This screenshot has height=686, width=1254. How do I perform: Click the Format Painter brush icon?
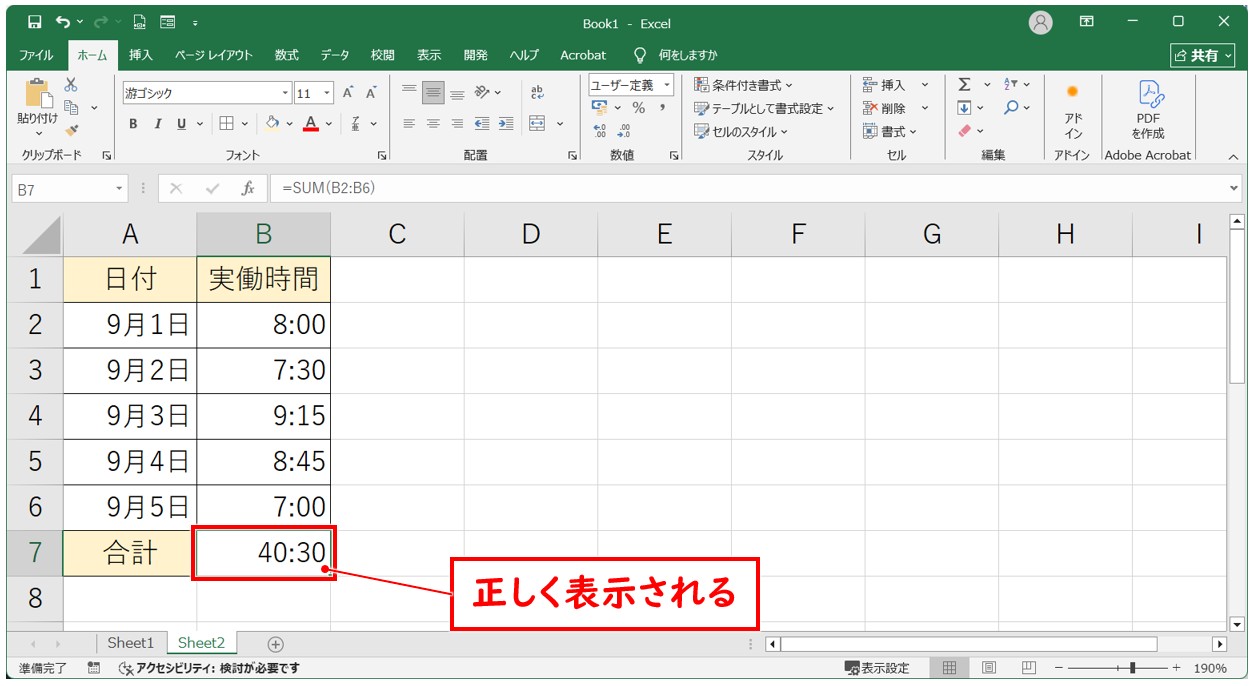click(x=71, y=130)
